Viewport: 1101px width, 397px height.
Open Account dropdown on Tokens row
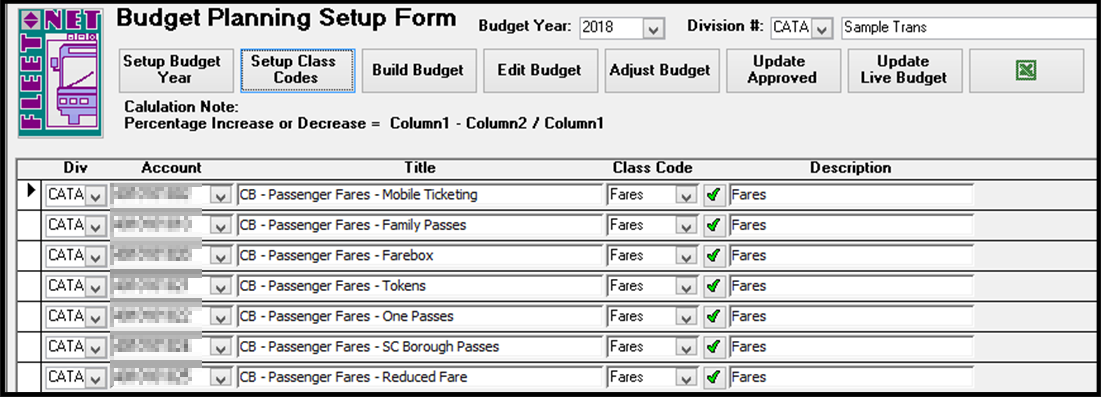pos(221,286)
